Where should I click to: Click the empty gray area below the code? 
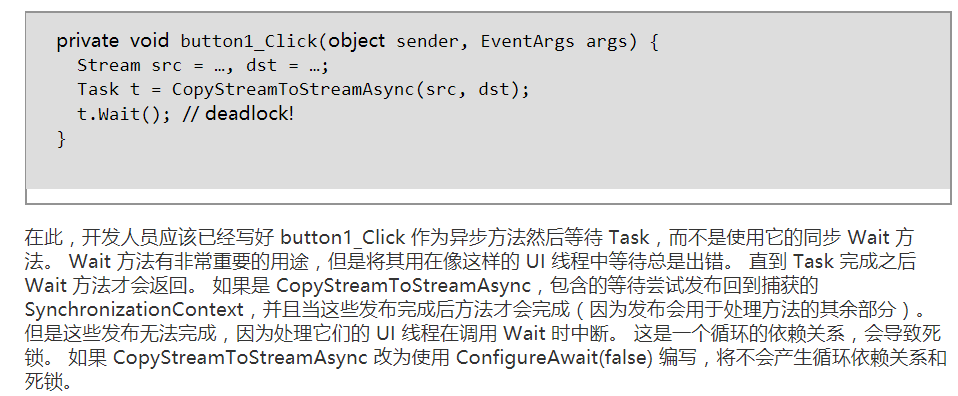click(x=488, y=170)
